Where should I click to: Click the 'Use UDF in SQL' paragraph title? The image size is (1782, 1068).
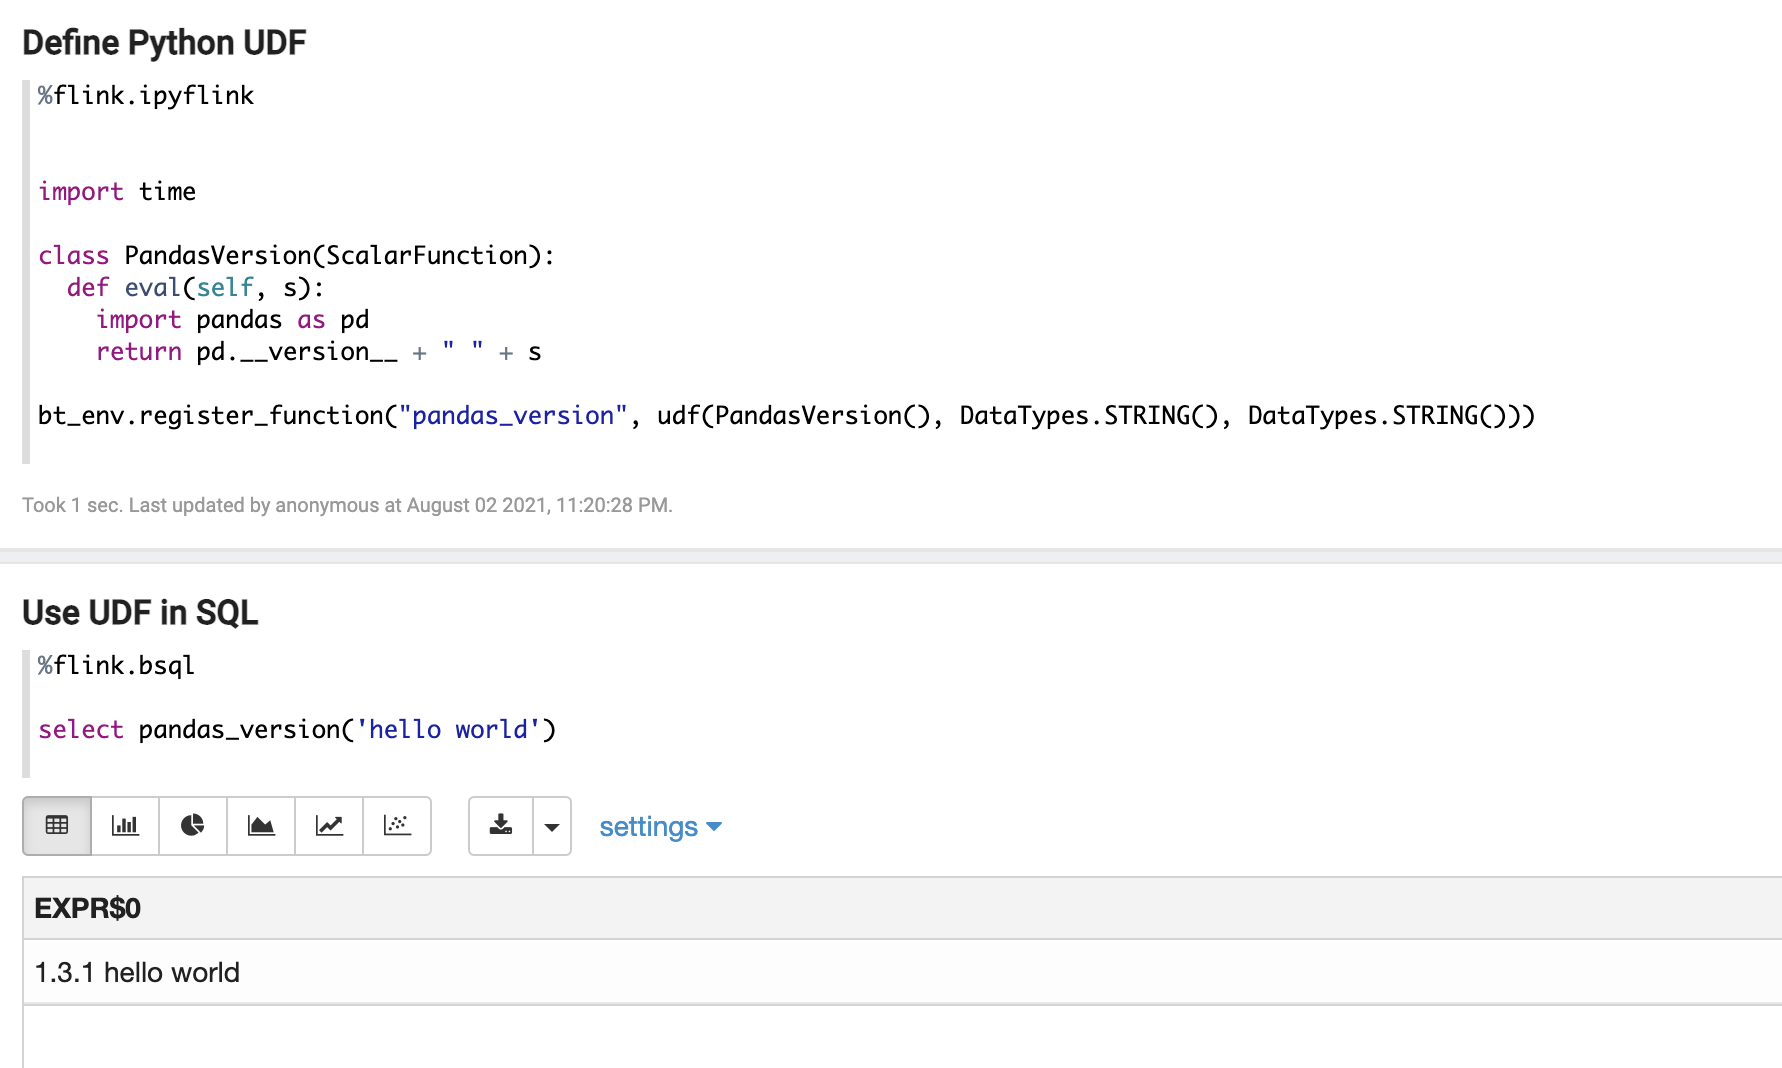[x=140, y=612]
